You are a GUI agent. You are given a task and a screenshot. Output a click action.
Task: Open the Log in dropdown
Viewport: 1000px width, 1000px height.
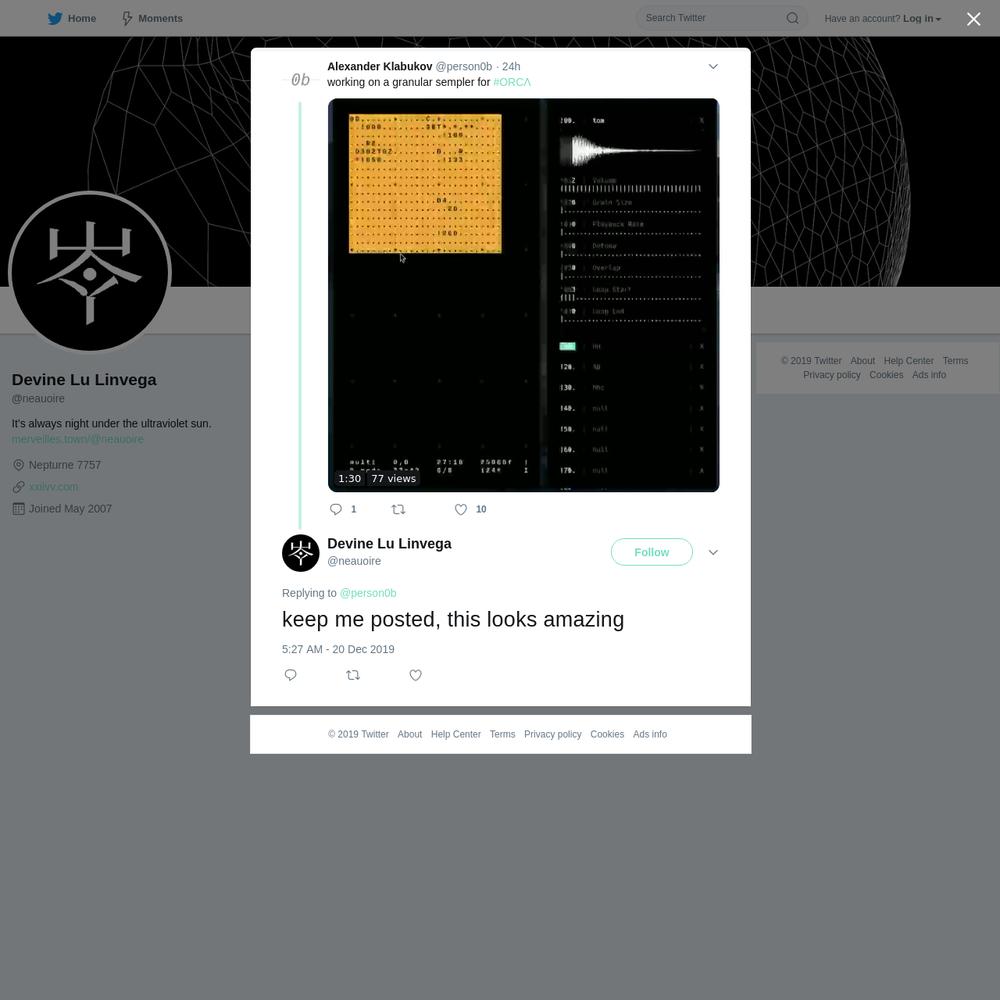point(922,18)
